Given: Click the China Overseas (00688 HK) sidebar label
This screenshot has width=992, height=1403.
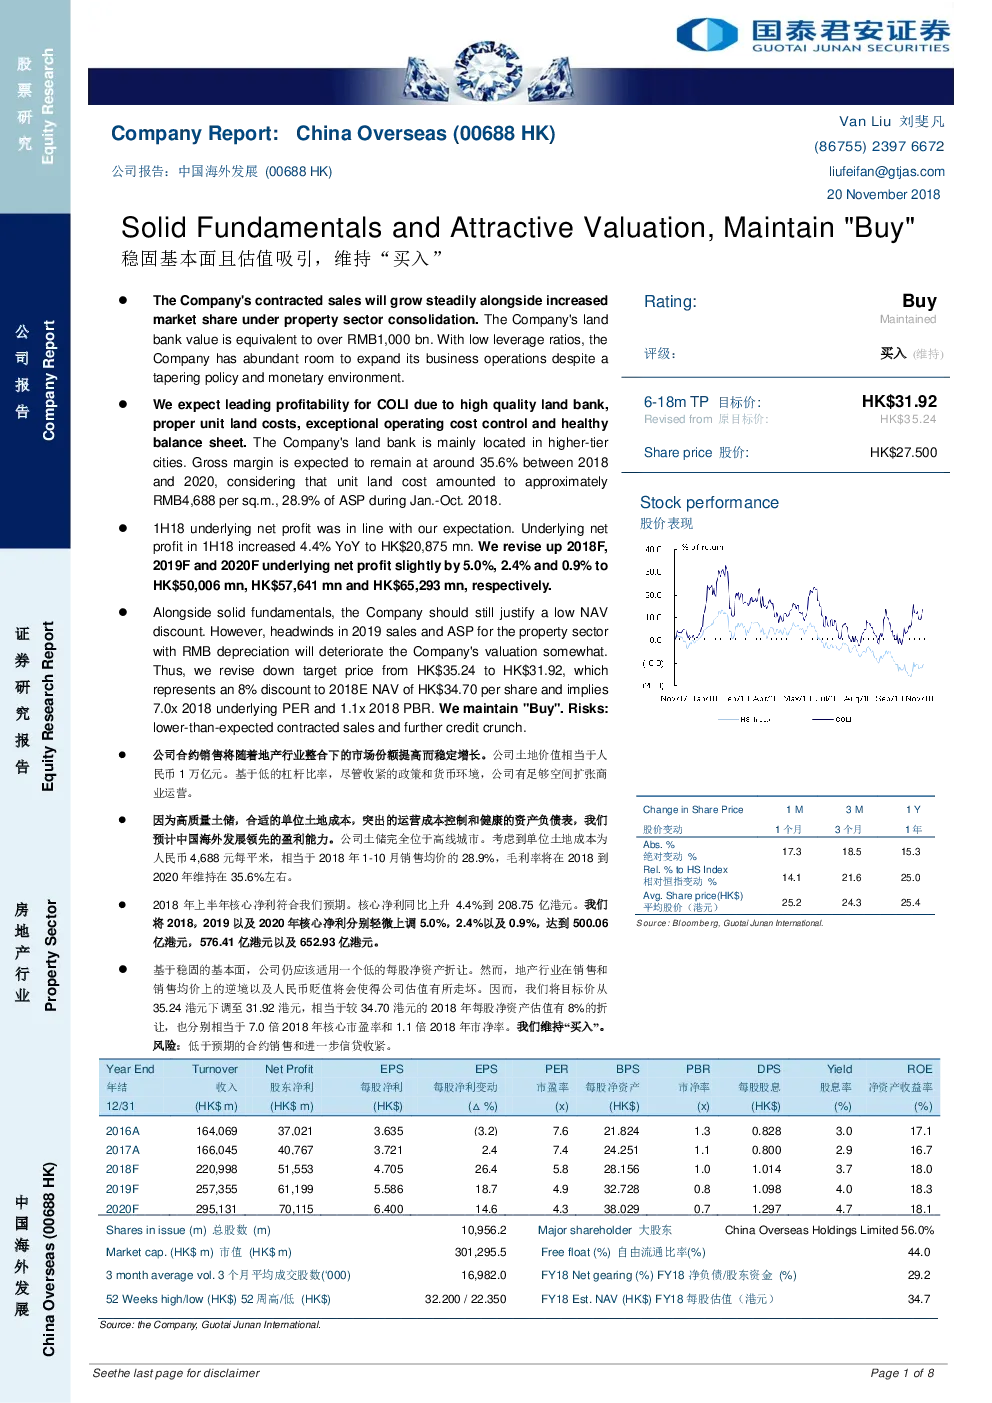Looking at the screenshot, I should click(48, 1259).
